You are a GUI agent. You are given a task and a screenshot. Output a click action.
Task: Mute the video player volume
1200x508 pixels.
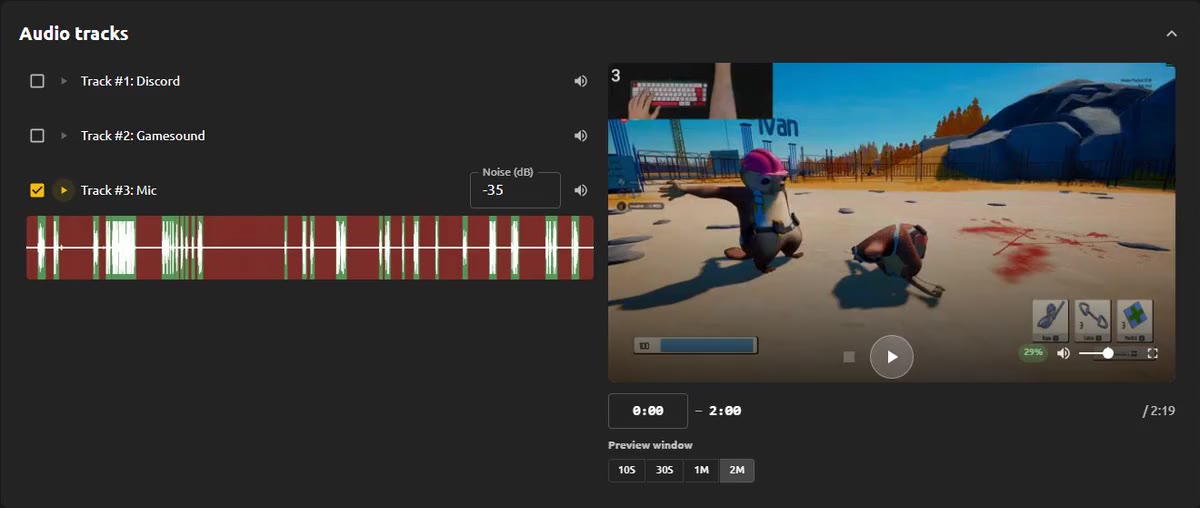tap(1063, 353)
